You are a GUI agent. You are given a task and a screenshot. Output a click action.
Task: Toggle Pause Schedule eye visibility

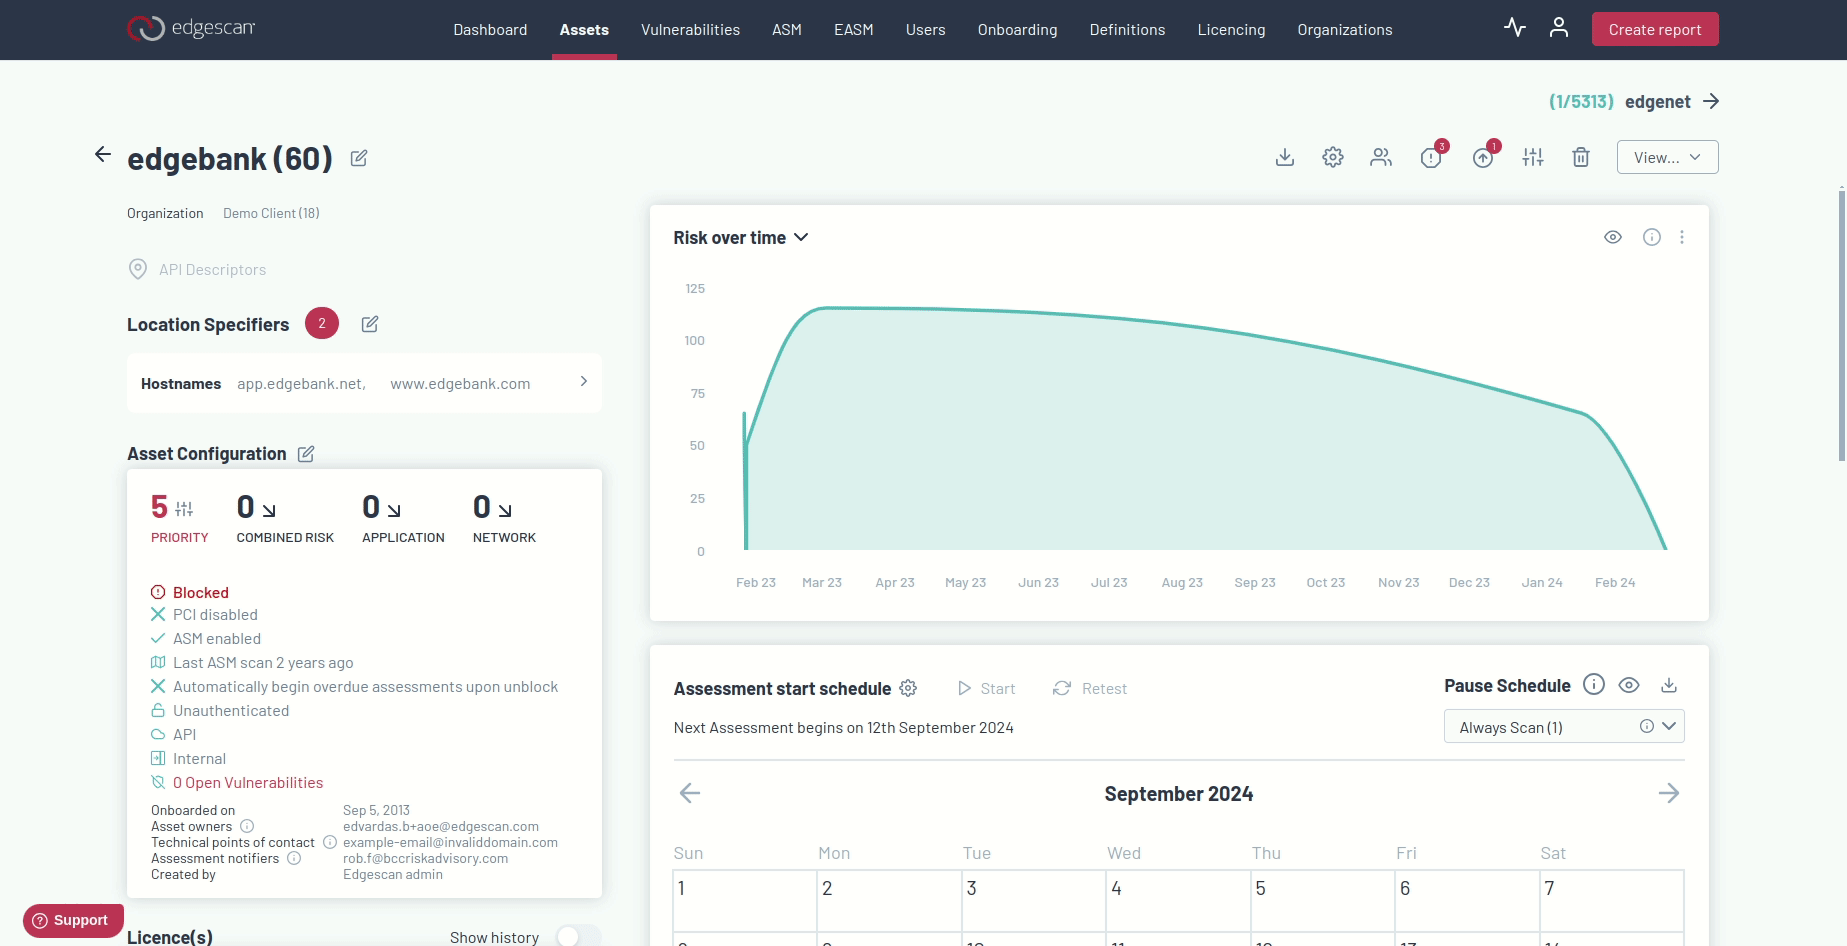(1629, 685)
